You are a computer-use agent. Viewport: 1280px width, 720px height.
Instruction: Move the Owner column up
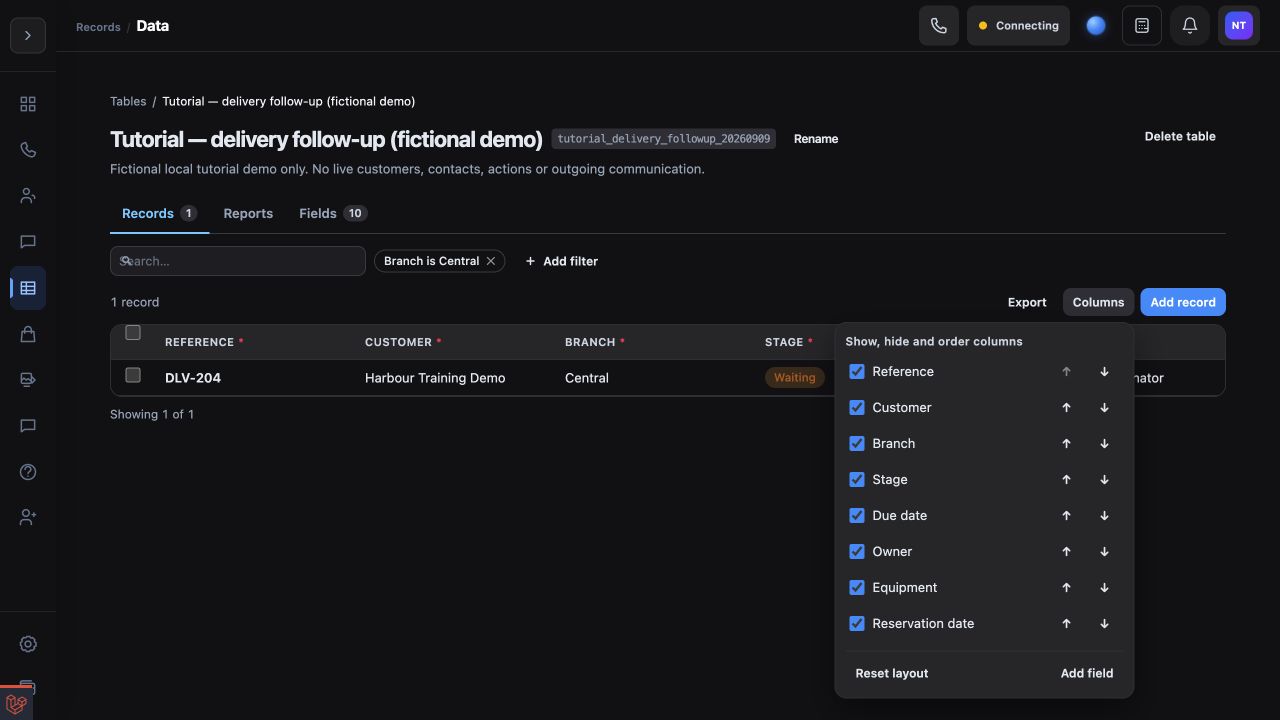coord(1066,551)
